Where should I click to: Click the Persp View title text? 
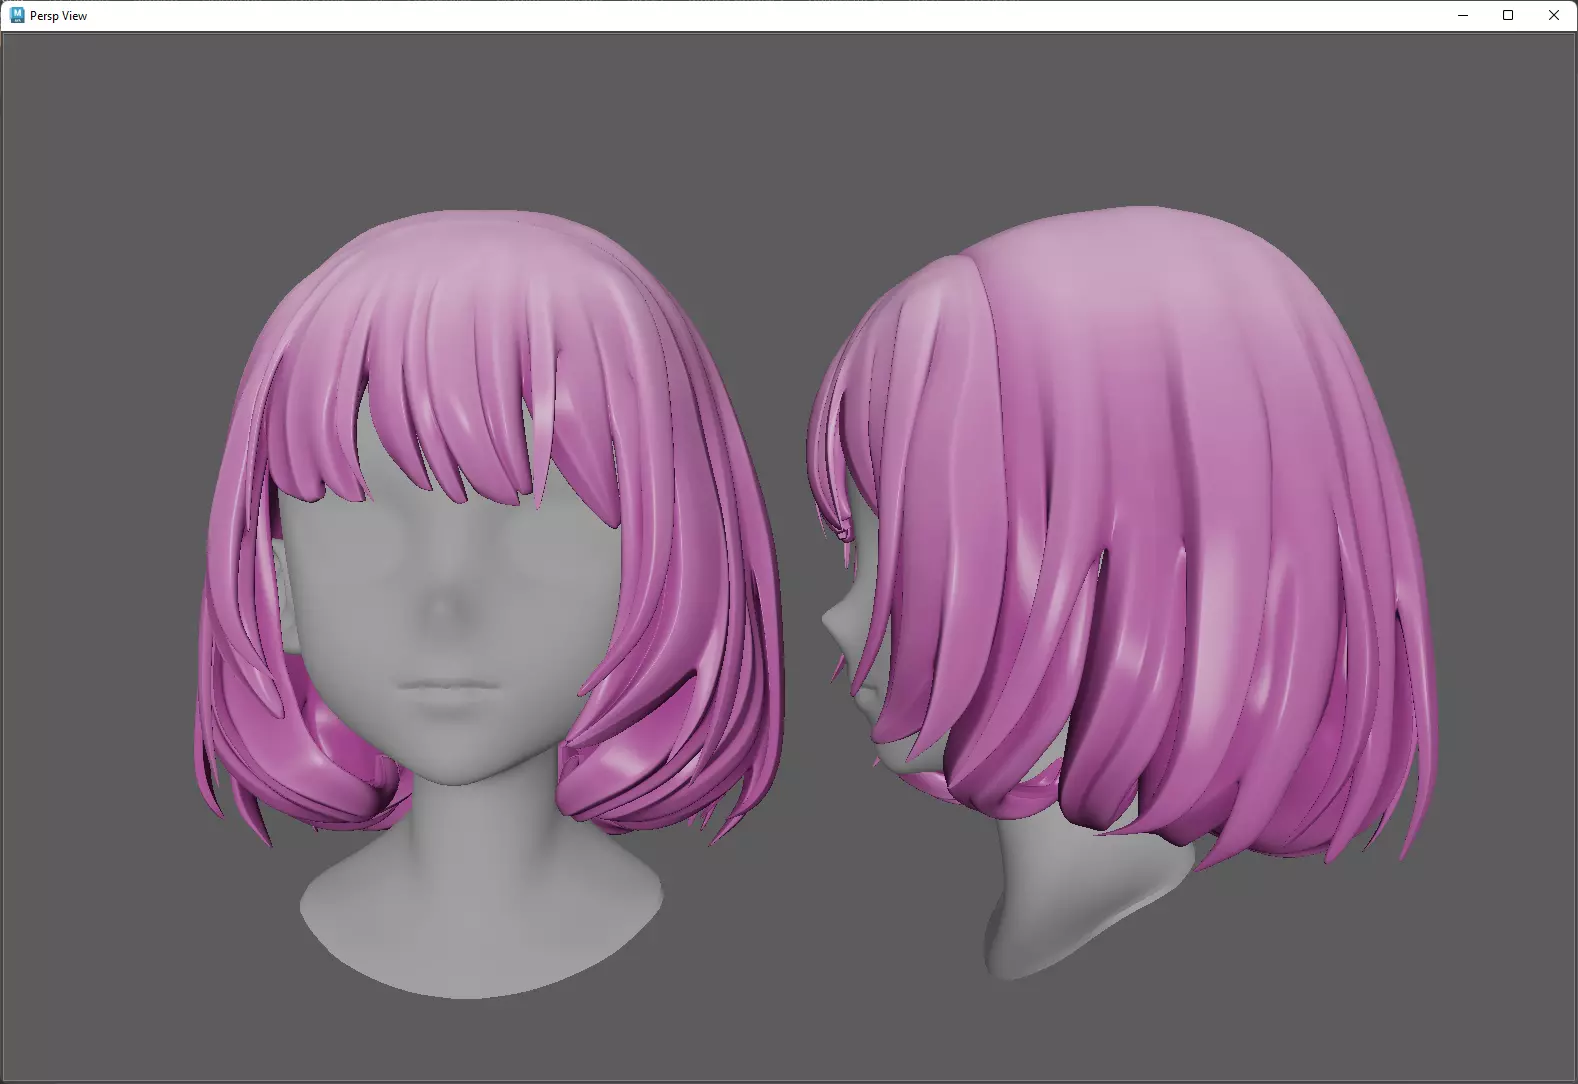coord(58,16)
